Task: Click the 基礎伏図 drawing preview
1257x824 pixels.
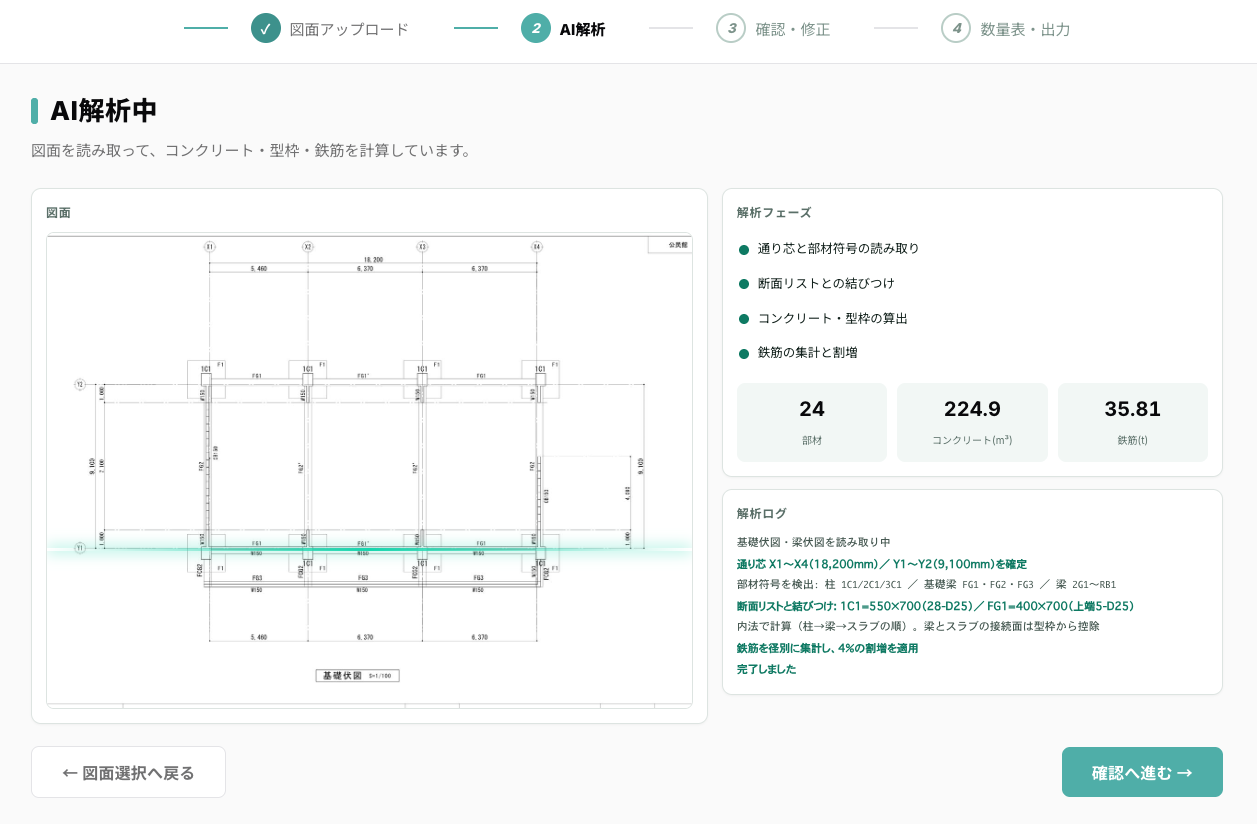Action: (369, 470)
